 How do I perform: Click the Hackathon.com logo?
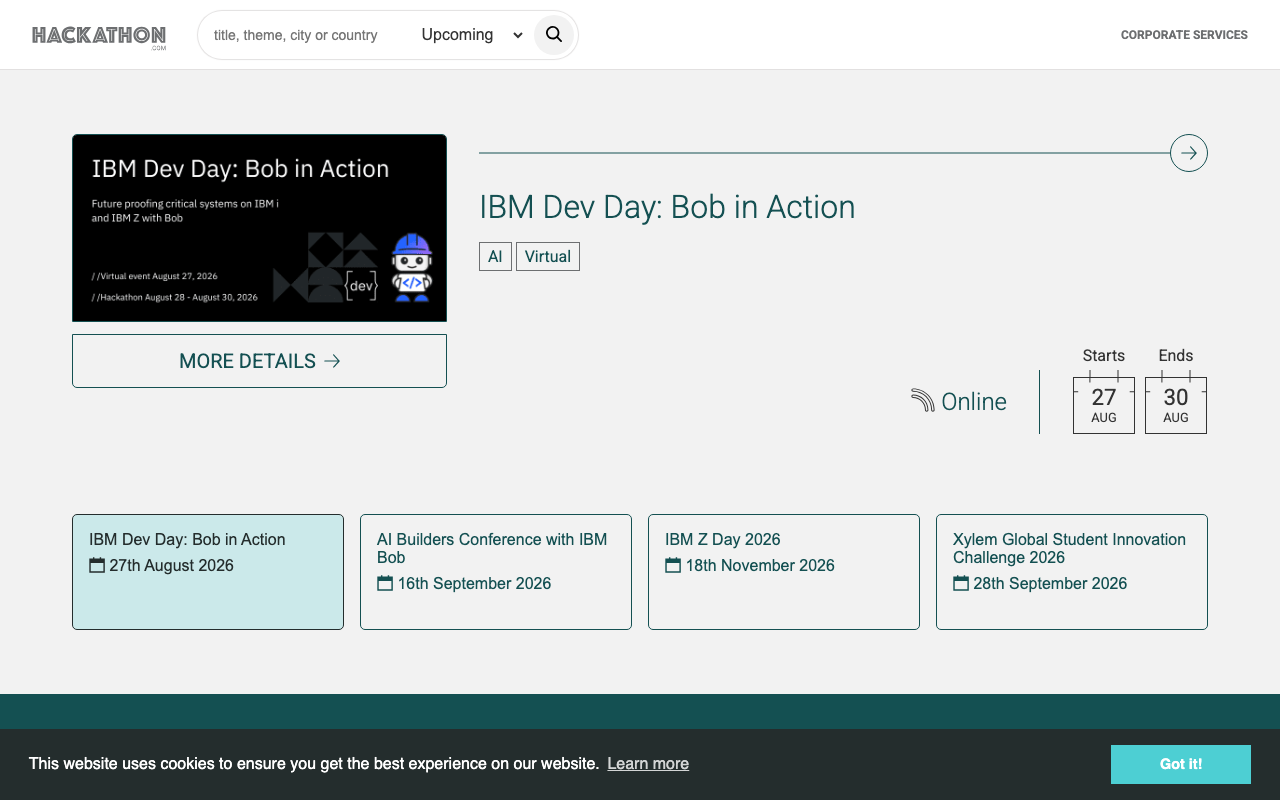99,37
